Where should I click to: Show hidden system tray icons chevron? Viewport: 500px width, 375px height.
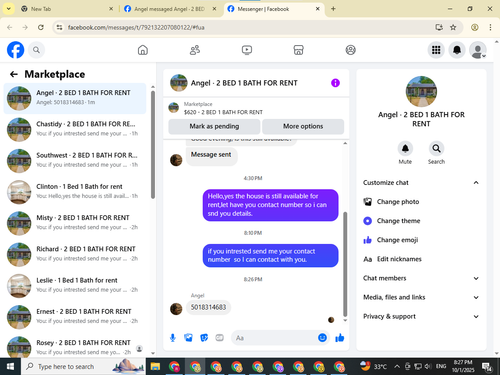point(397,366)
